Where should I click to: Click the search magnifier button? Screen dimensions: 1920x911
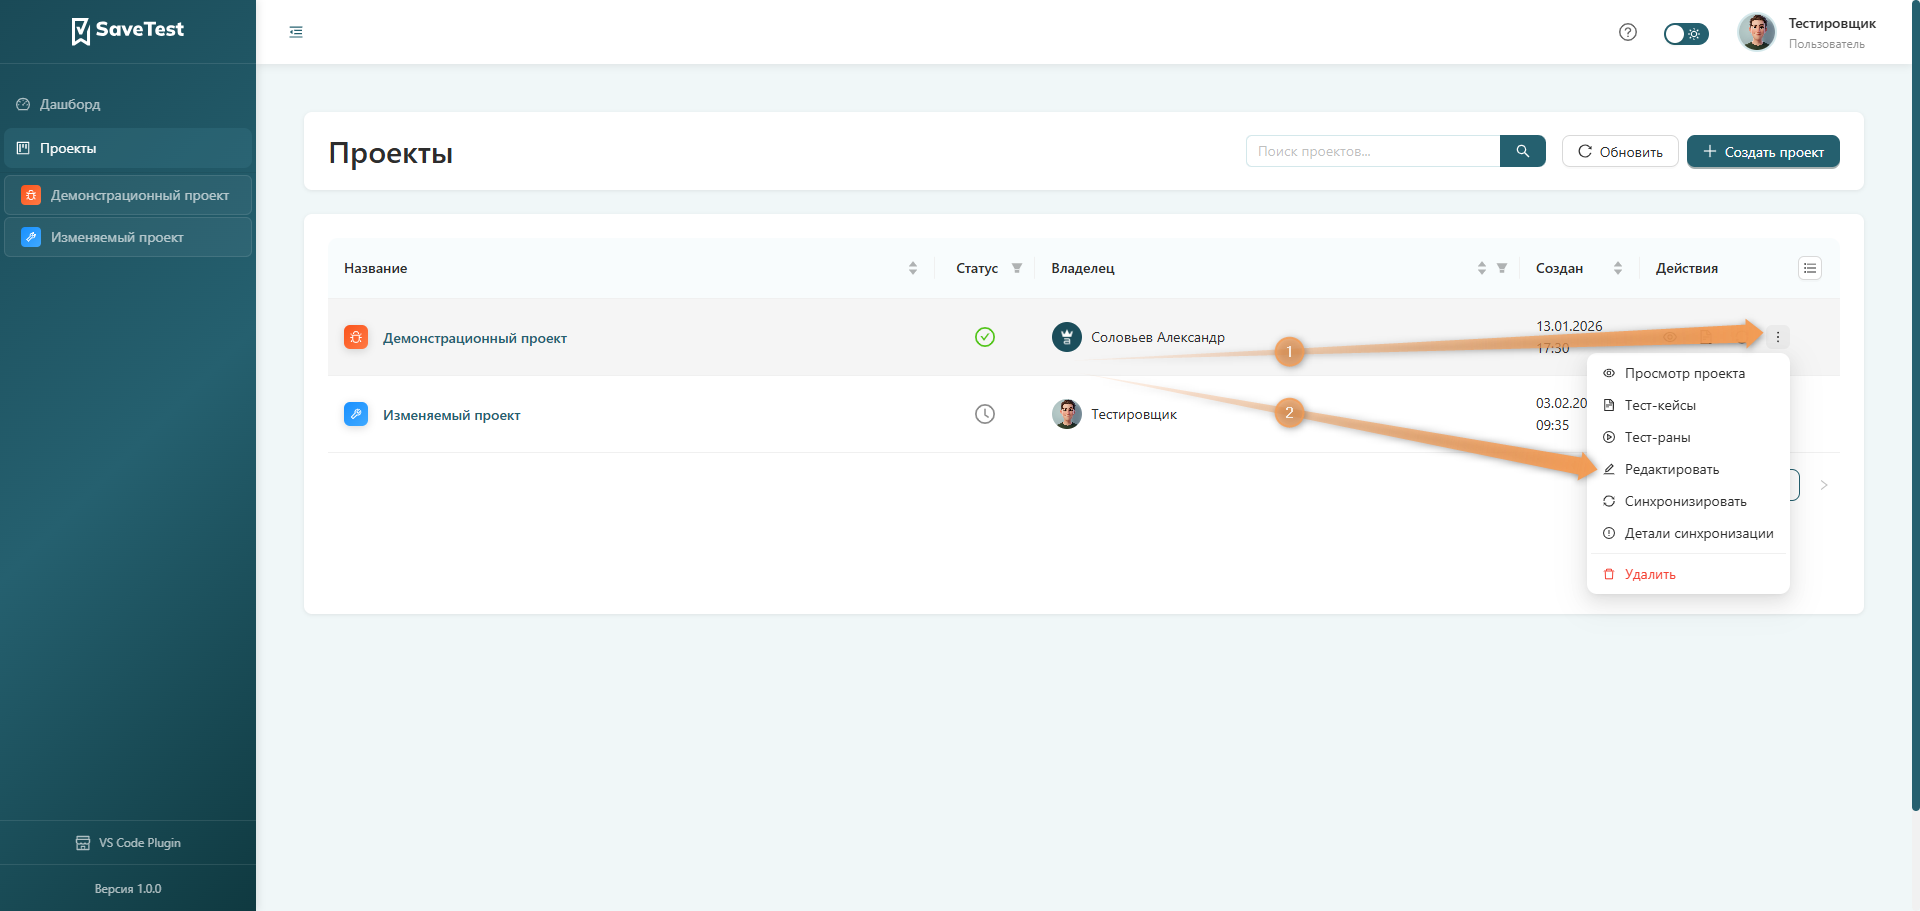[x=1522, y=151]
